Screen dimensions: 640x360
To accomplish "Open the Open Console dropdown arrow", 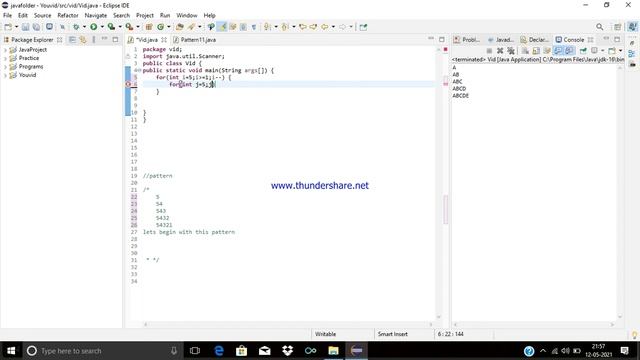I will coord(620,51).
